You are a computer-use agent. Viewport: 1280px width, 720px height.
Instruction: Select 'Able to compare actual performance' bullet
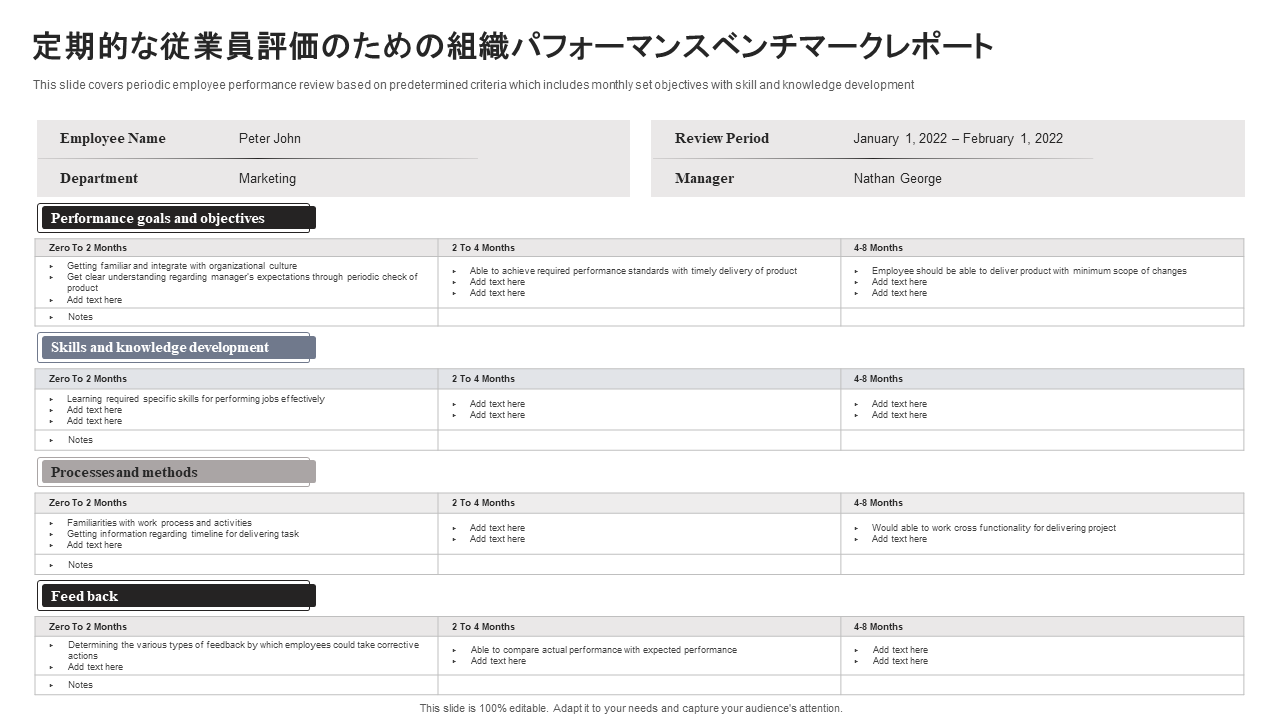pyautogui.click(x=604, y=650)
